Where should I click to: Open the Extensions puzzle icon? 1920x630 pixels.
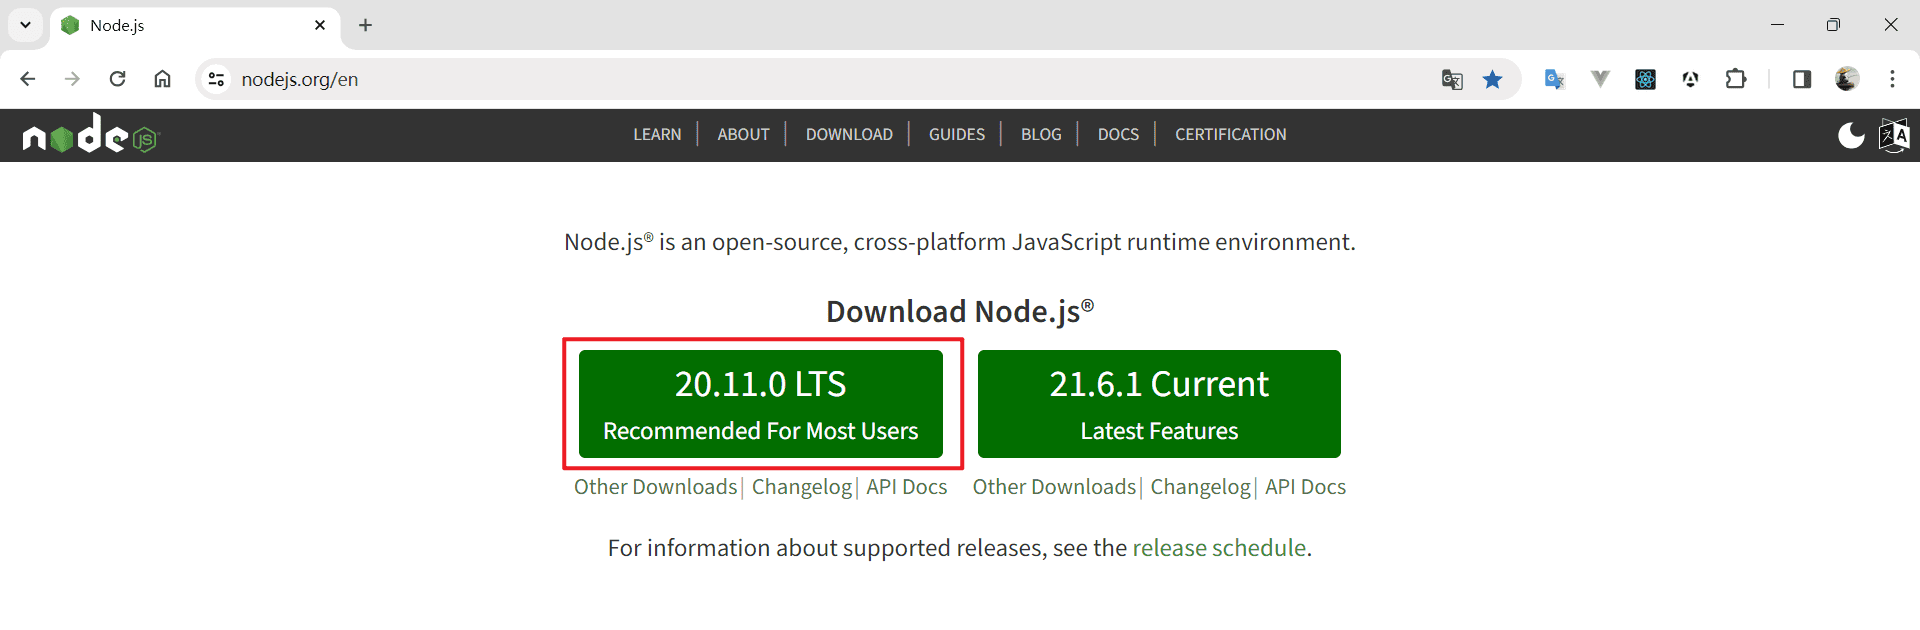click(x=1736, y=79)
